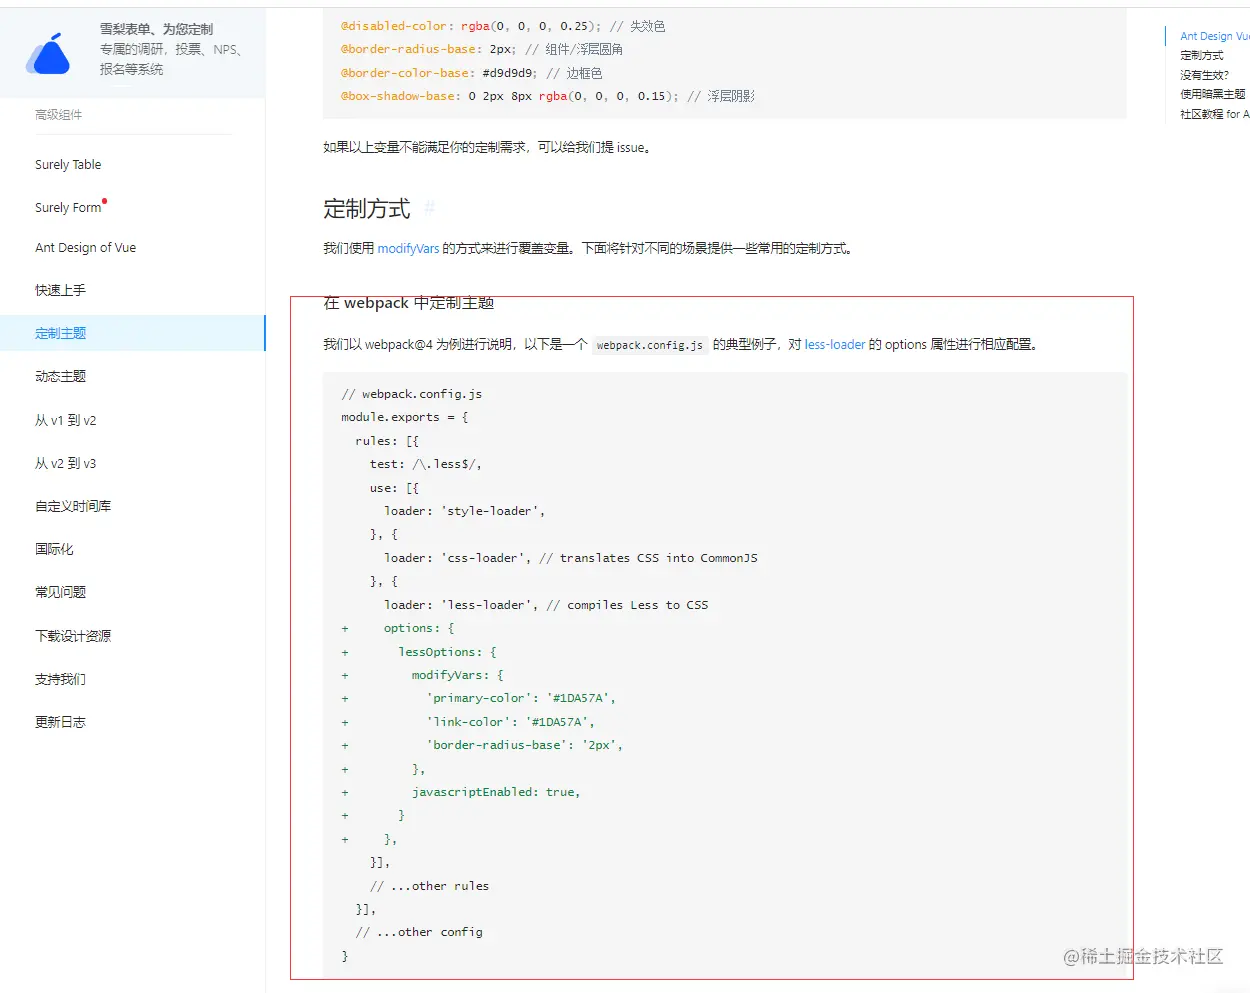Screen dimensions: 1250x993
Task: Click the # anchor beside 定制方式 heading
Action: 429,208
